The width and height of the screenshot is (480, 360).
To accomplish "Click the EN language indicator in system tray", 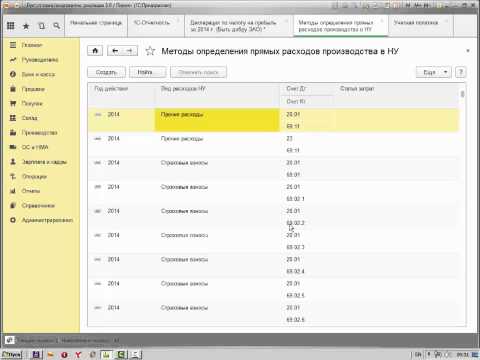I will [x=418, y=355].
